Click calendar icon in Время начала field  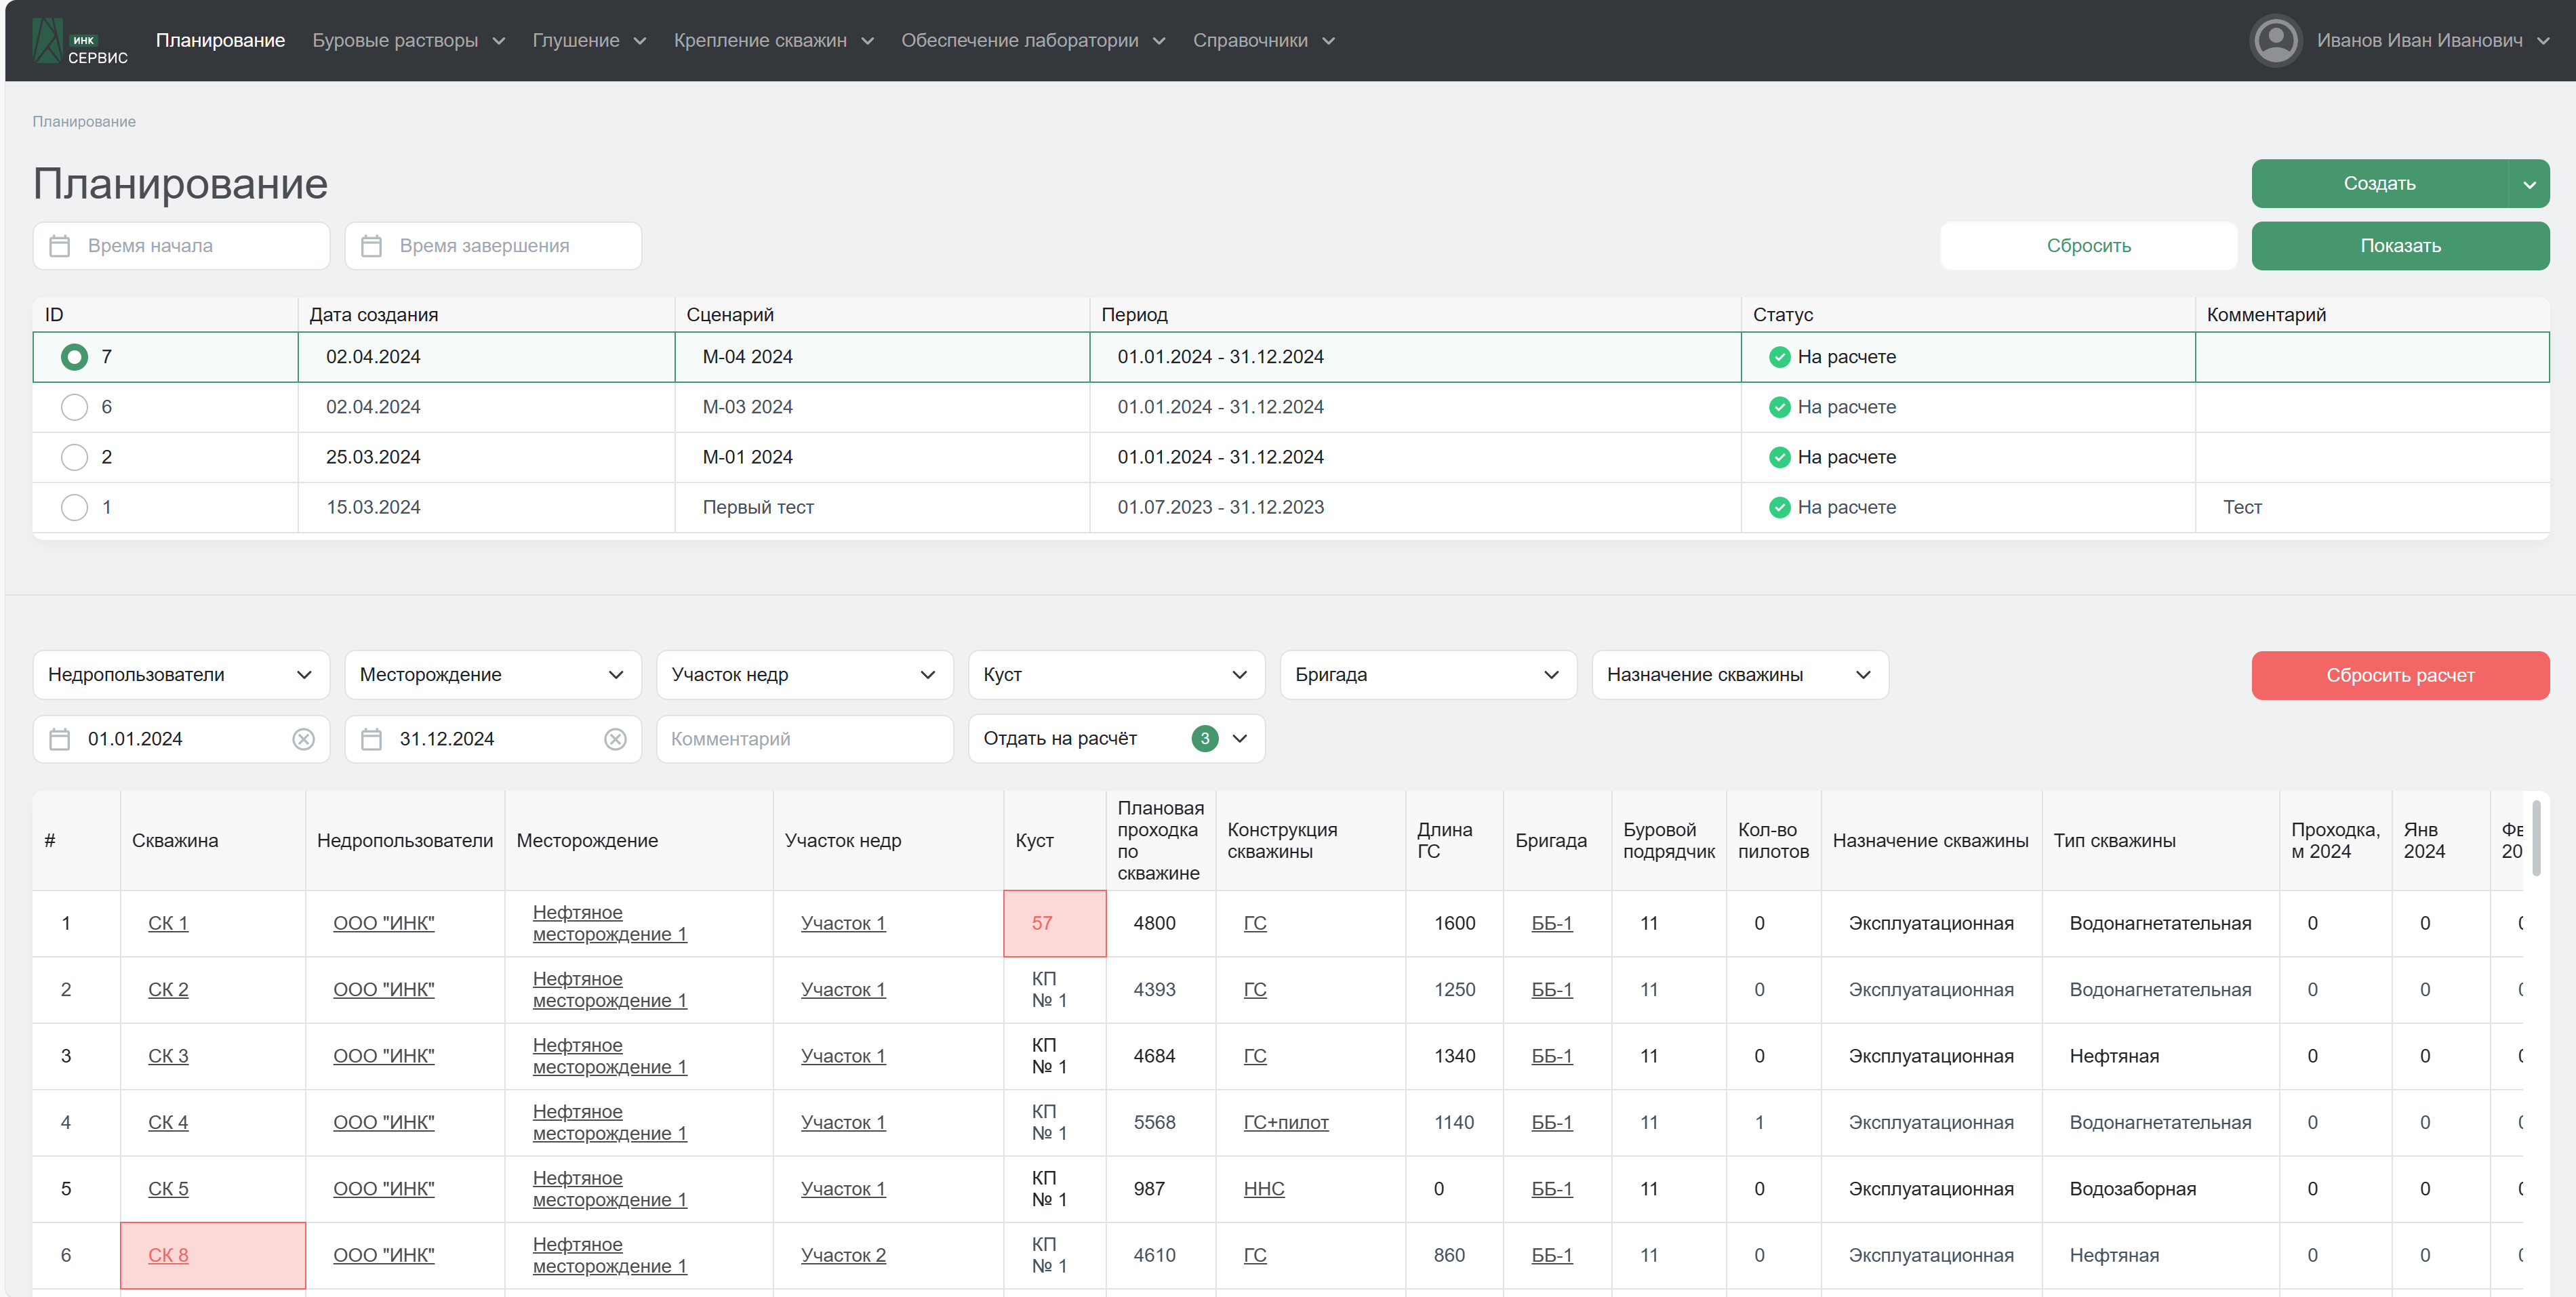[60, 246]
